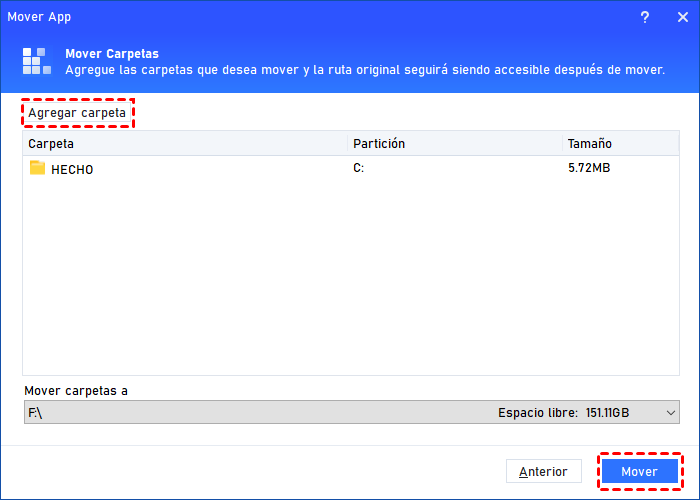Click the Mover Carpetas header grid icon
Screen dimensions: 700x500
37,62
